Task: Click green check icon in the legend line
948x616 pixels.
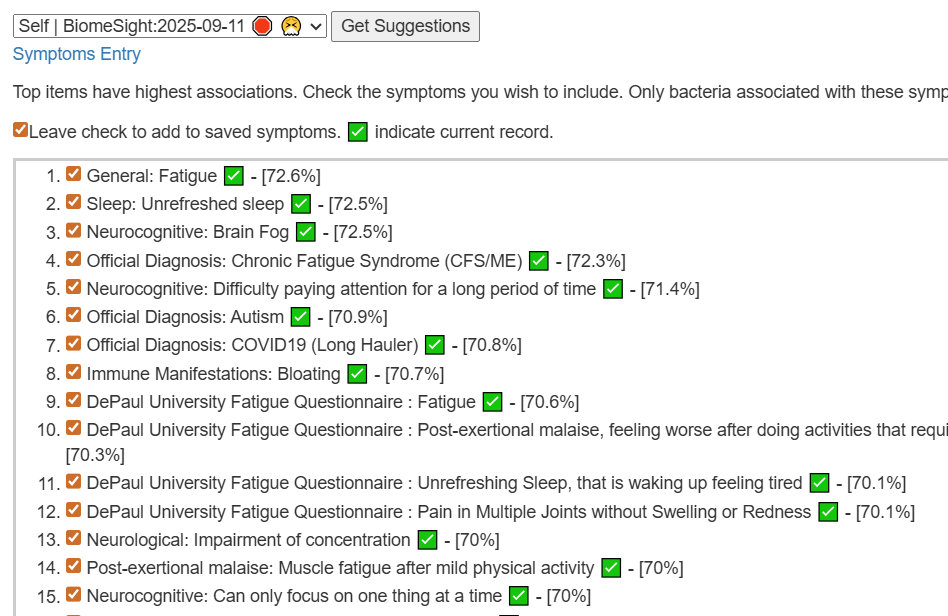Action: [x=358, y=132]
